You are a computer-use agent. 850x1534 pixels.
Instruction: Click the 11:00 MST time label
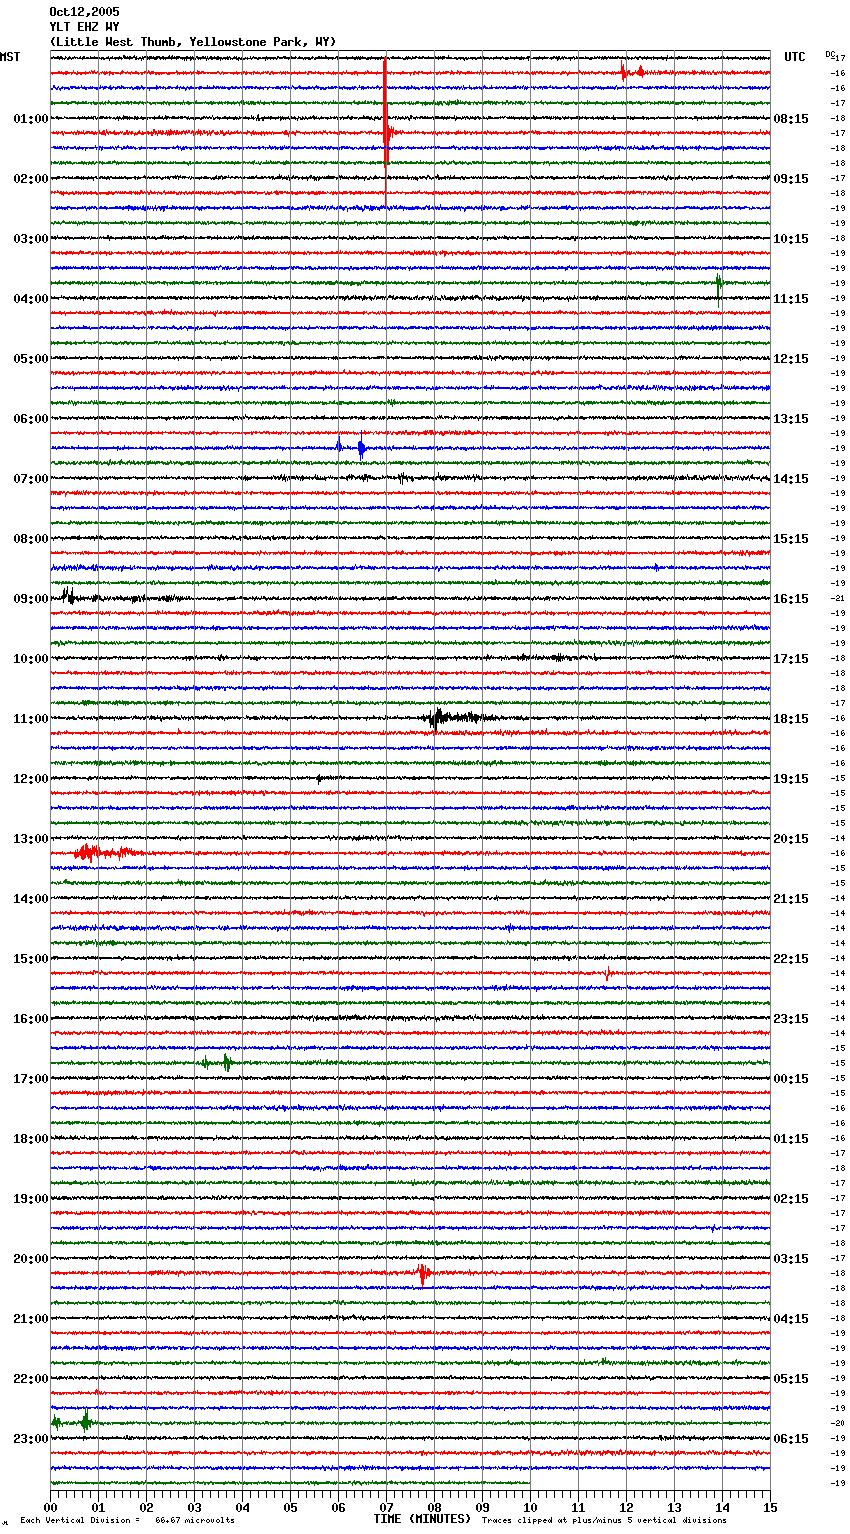click(31, 719)
